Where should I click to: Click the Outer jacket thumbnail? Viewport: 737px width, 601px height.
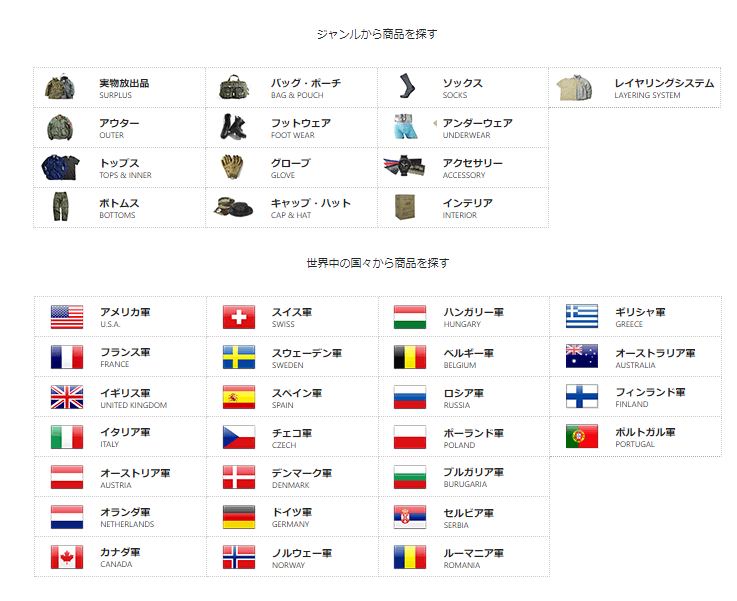coord(60,127)
